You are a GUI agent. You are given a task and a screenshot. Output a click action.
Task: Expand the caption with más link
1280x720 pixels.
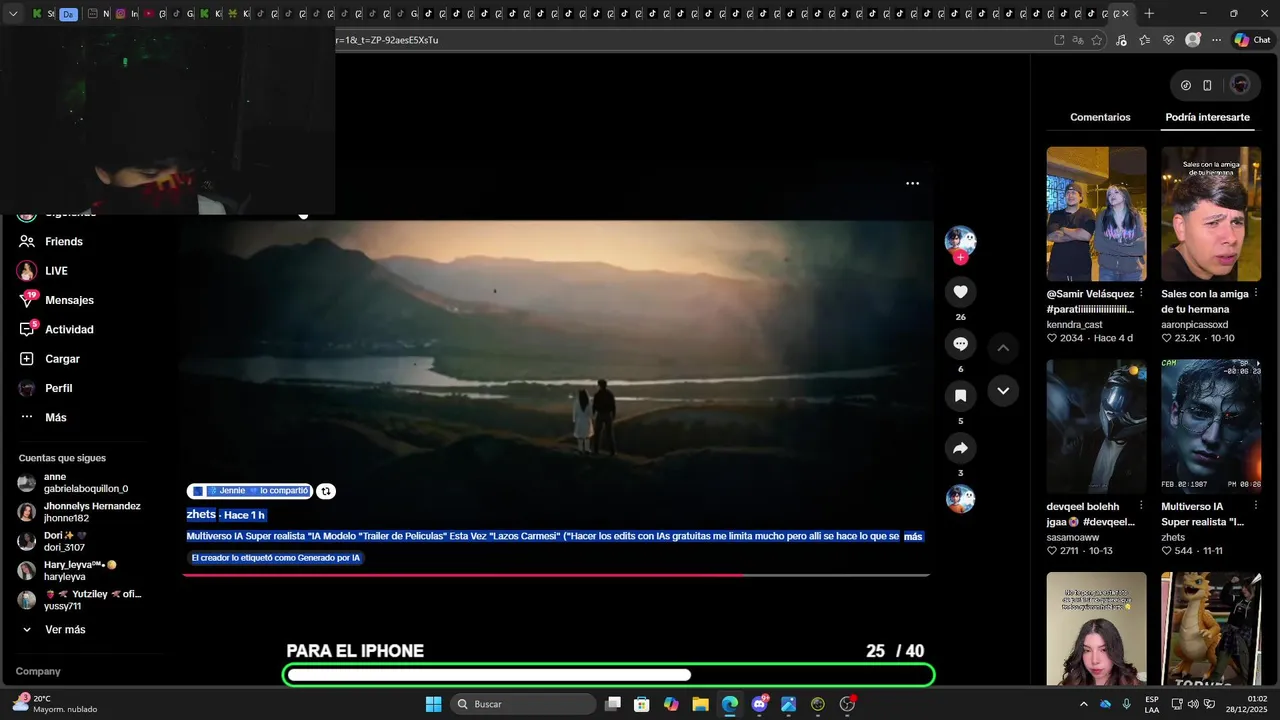coord(913,537)
